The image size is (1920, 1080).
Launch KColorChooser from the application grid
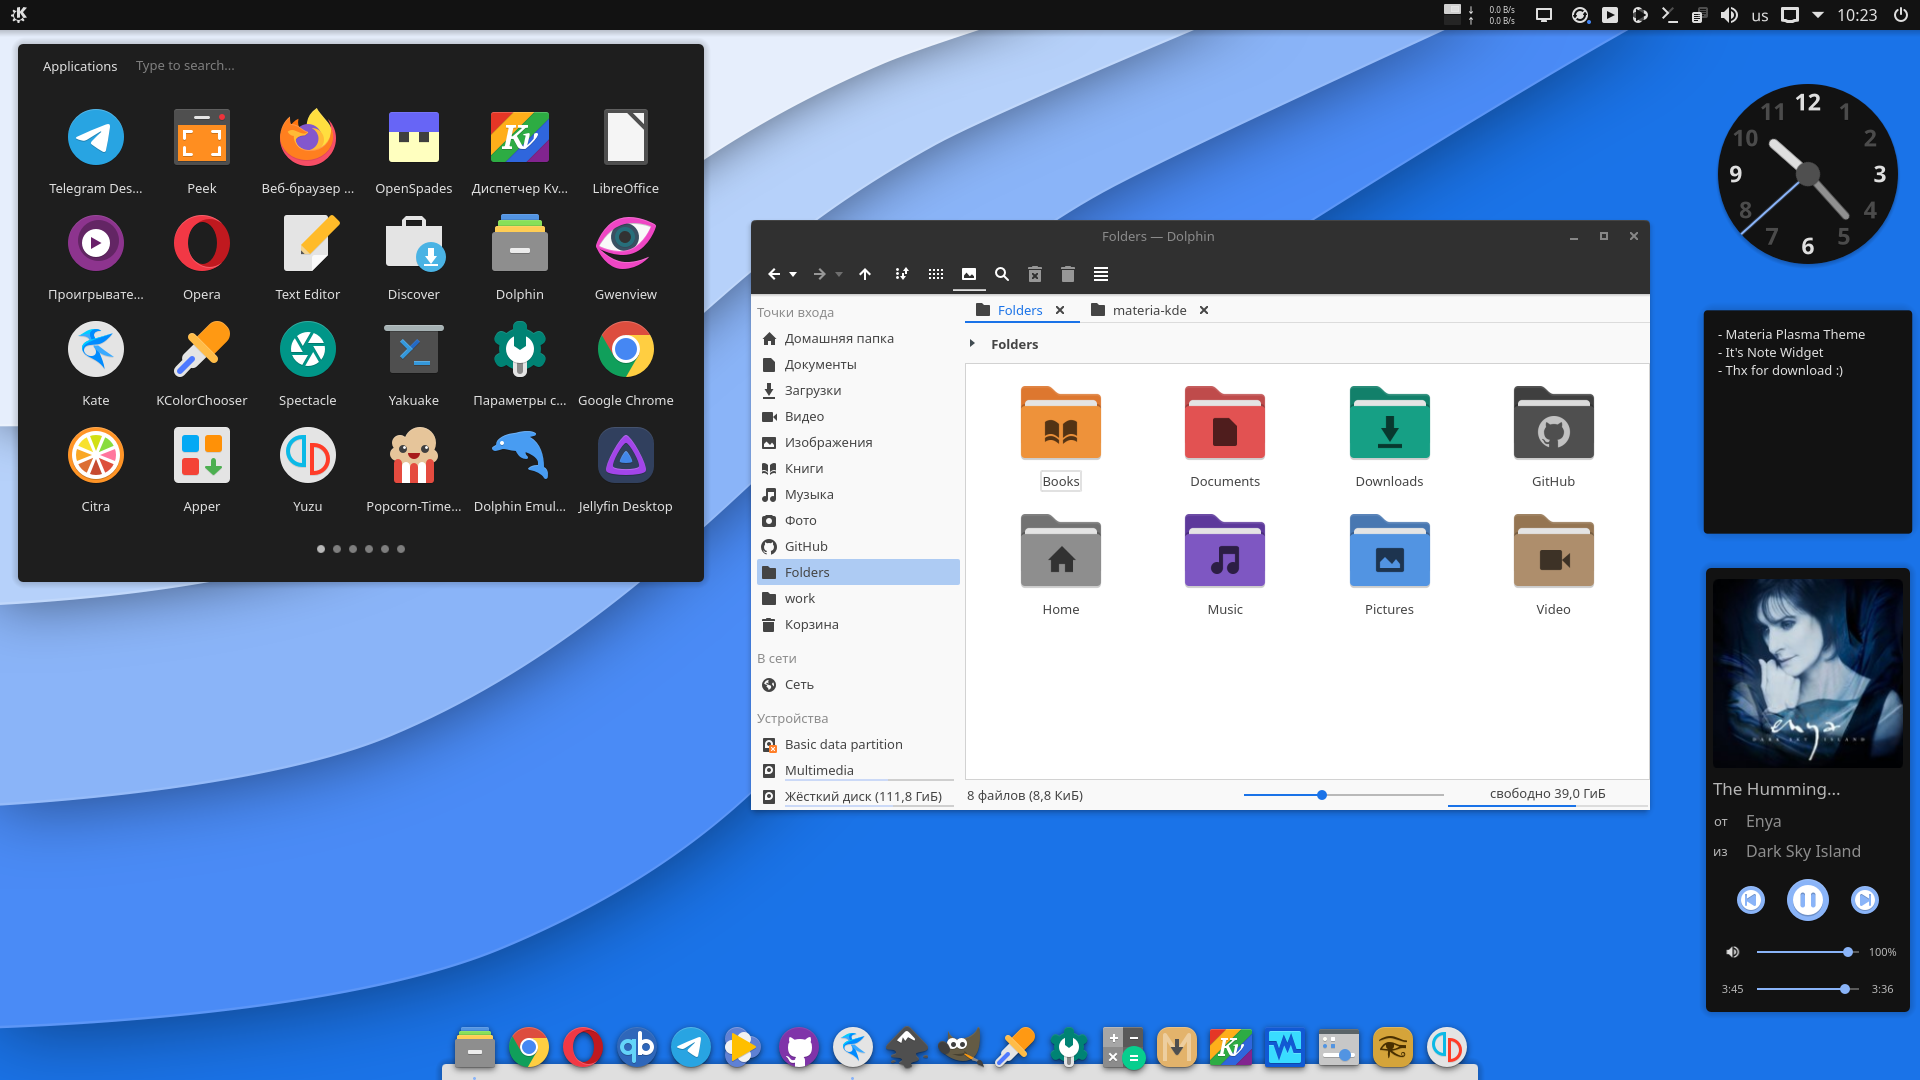tap(202, 364)
